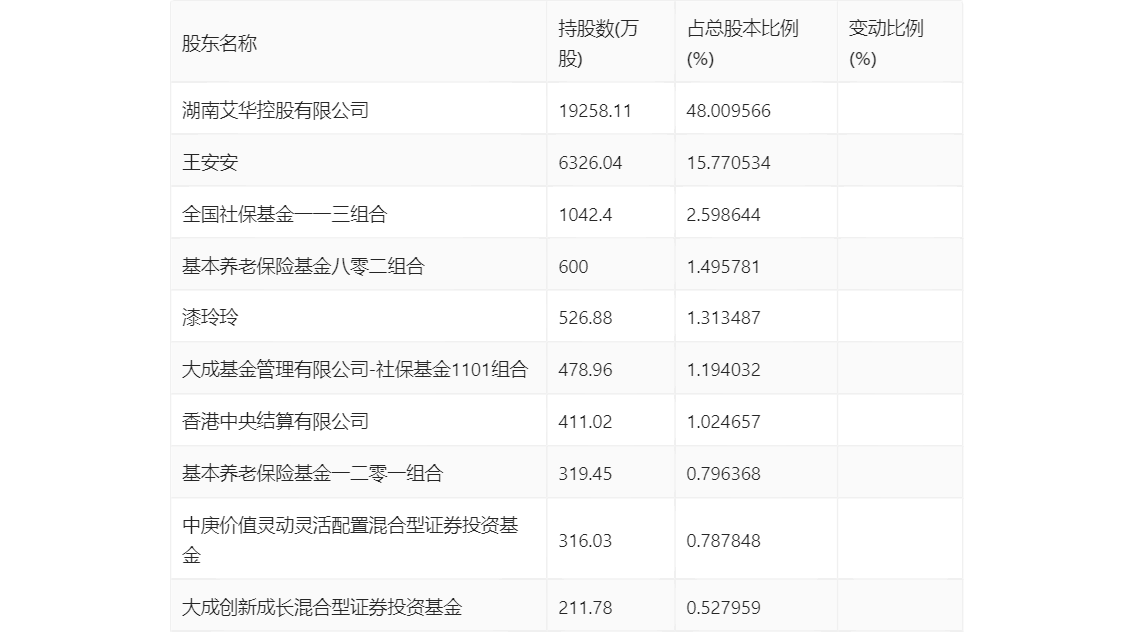Click the 占总股本比例(%) column header
1134x632 pixels.
tap(743, 43)
